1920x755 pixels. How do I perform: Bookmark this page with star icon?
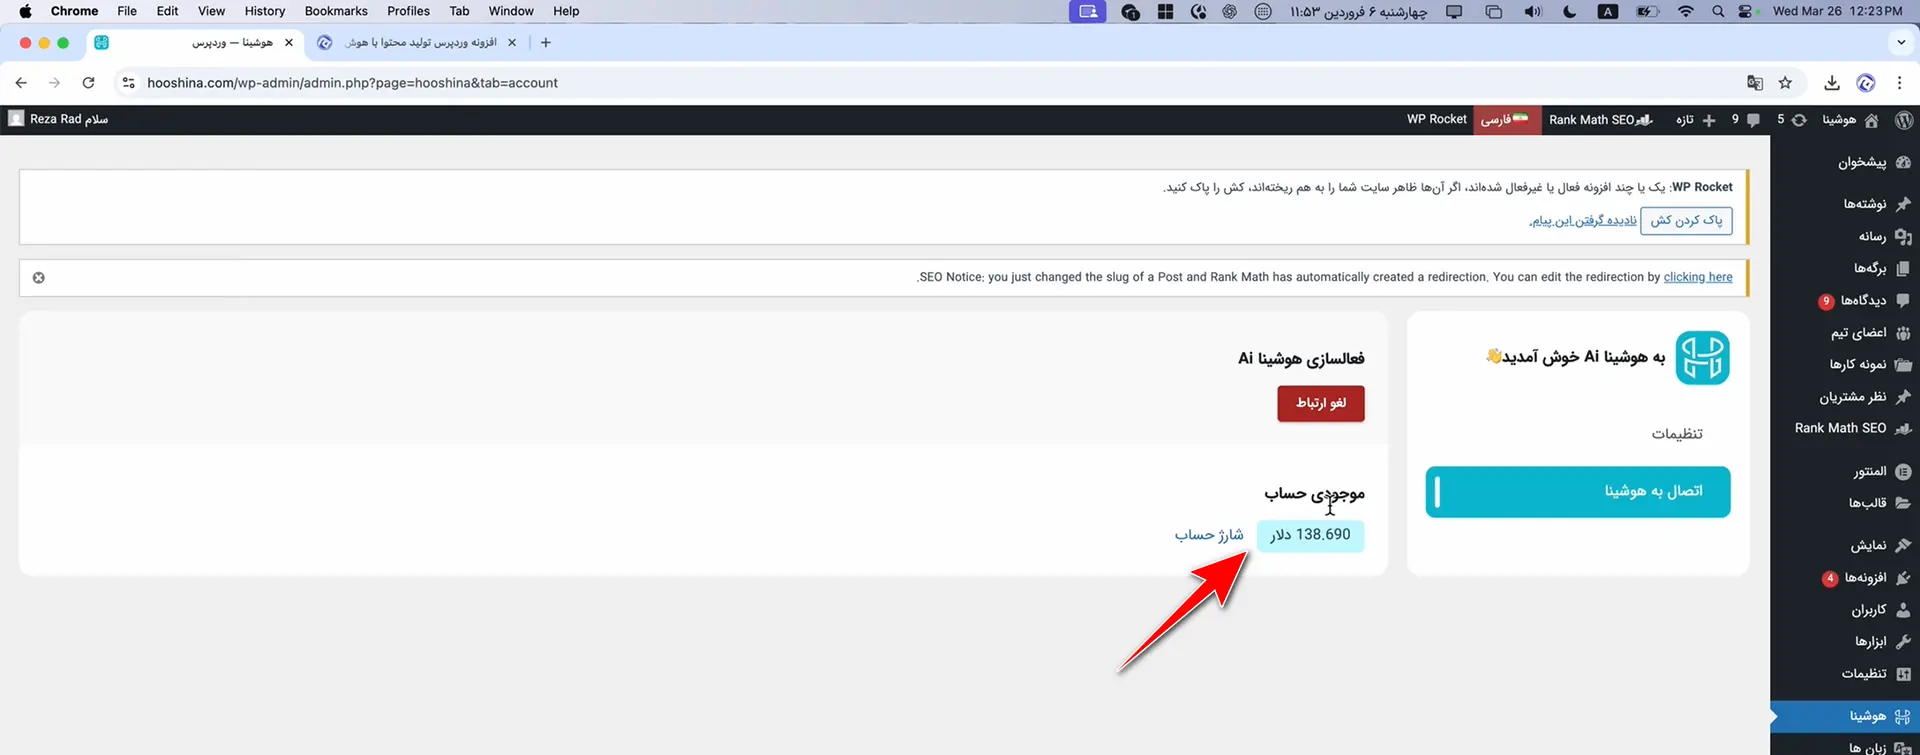[x=1785, y=83]
